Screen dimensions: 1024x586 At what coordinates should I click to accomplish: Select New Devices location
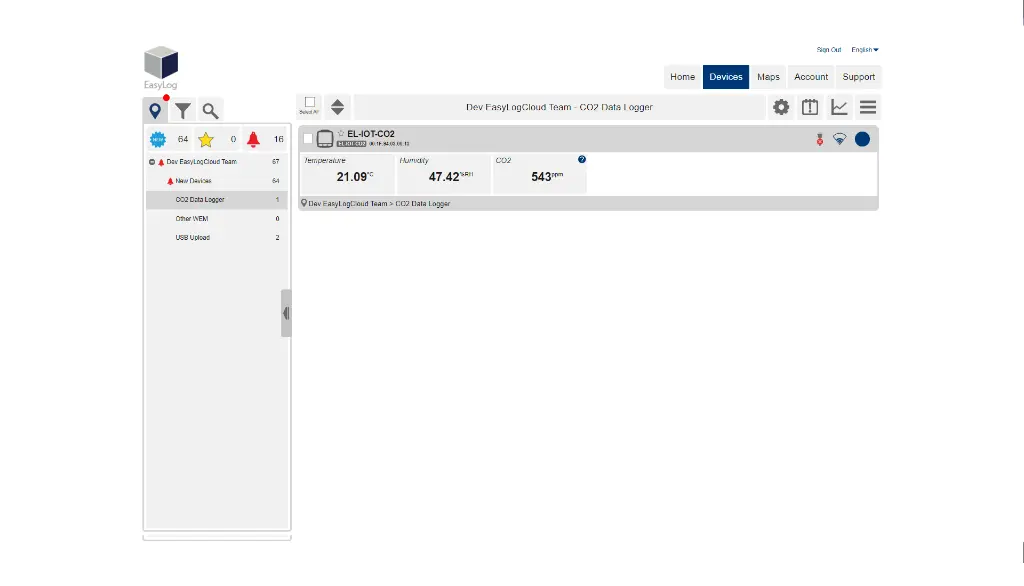point(193,181)
